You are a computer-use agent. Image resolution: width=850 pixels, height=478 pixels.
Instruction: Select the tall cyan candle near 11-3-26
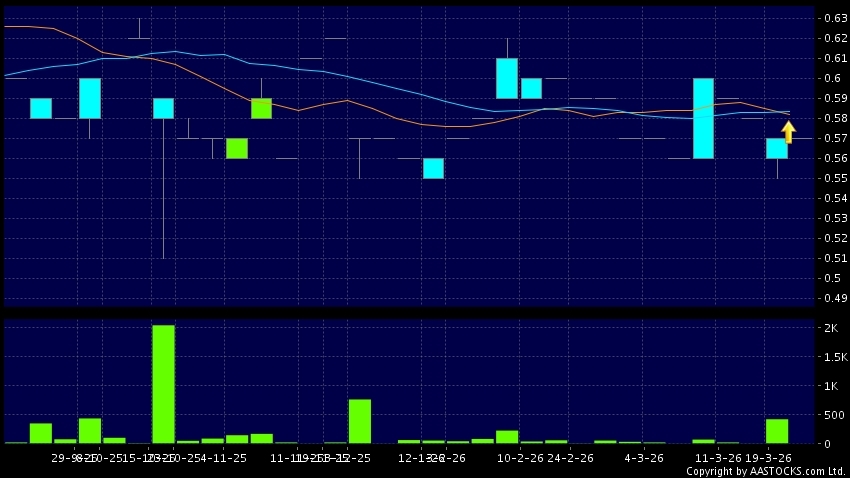703,118
